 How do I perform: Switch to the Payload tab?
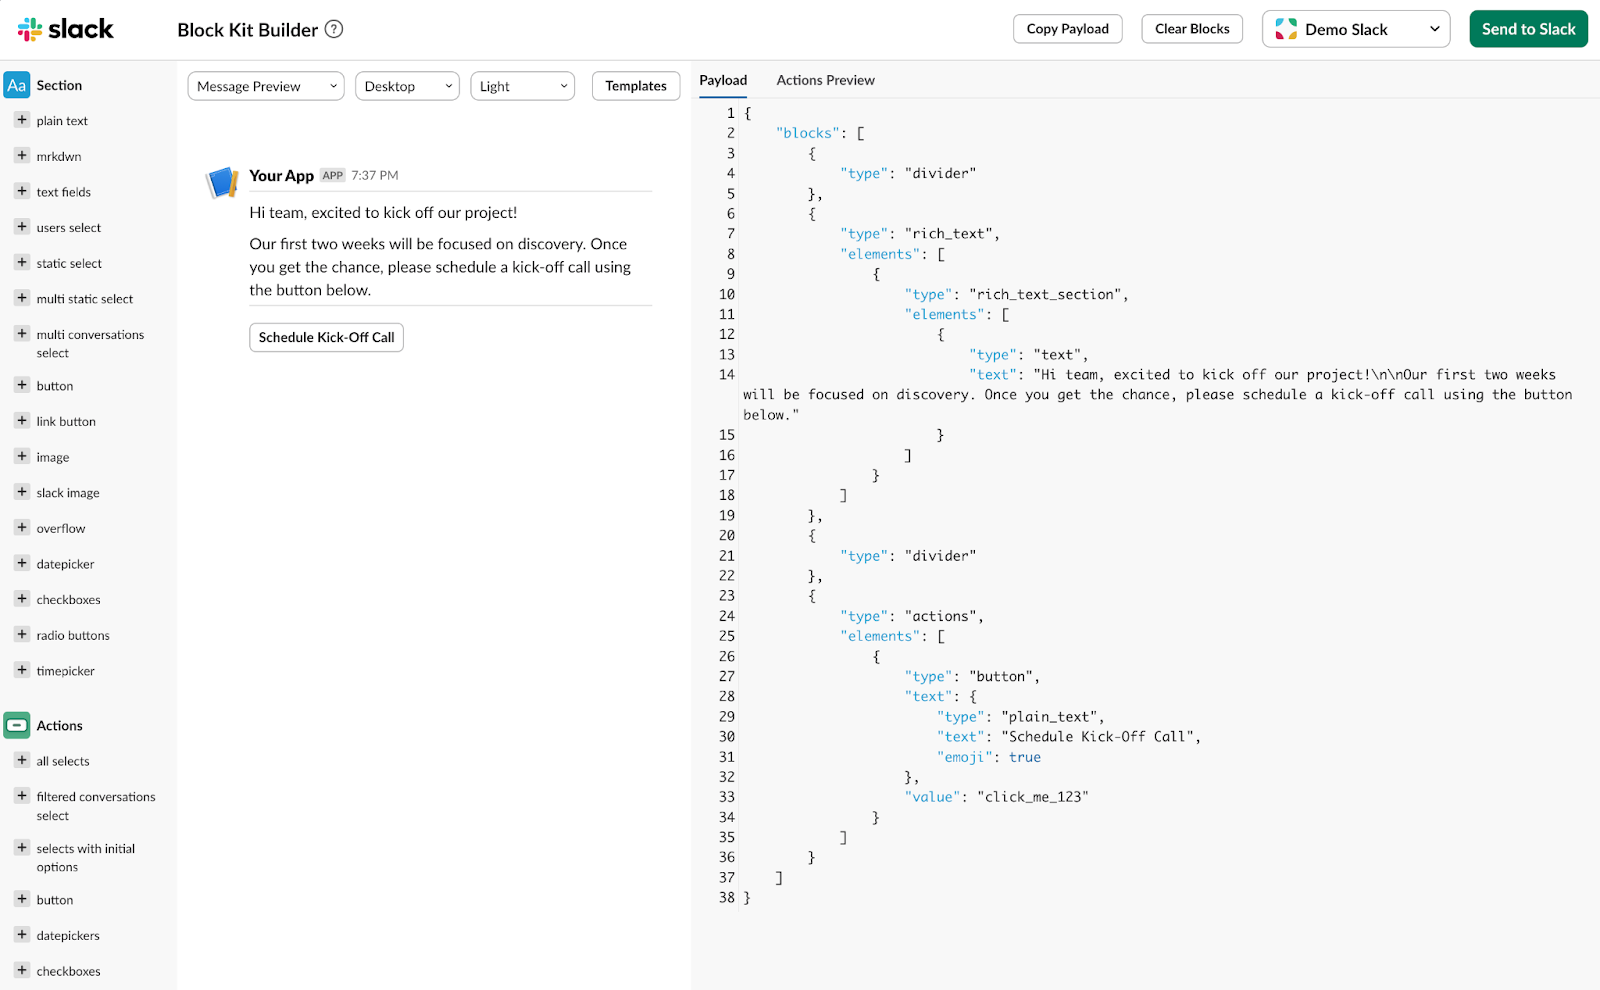723,80
